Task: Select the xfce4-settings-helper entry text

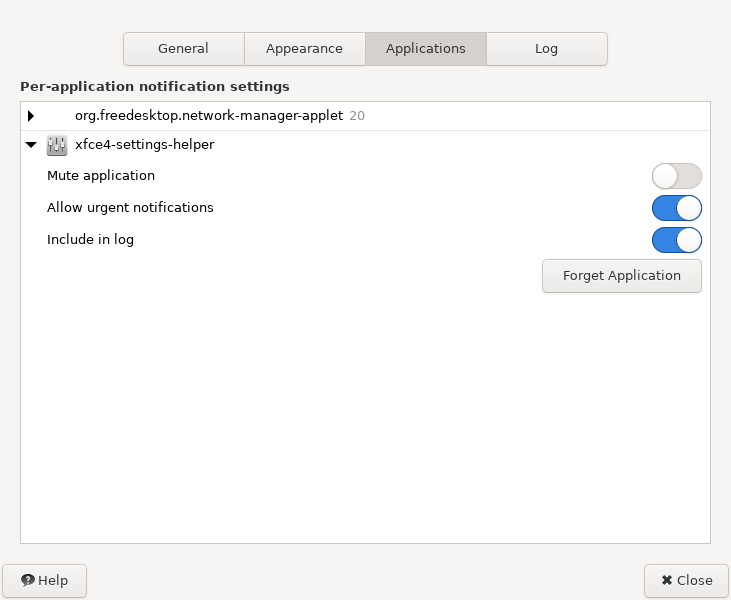Action: (145, 145)
